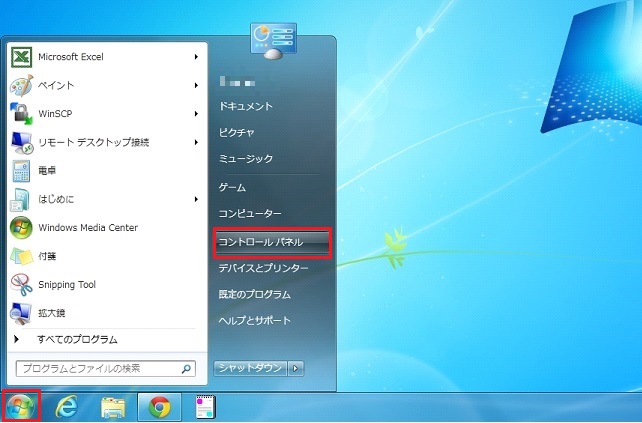Expand WinSCP recent items arrow
Viewport: 642px width, 423px height.
(197, 114)
